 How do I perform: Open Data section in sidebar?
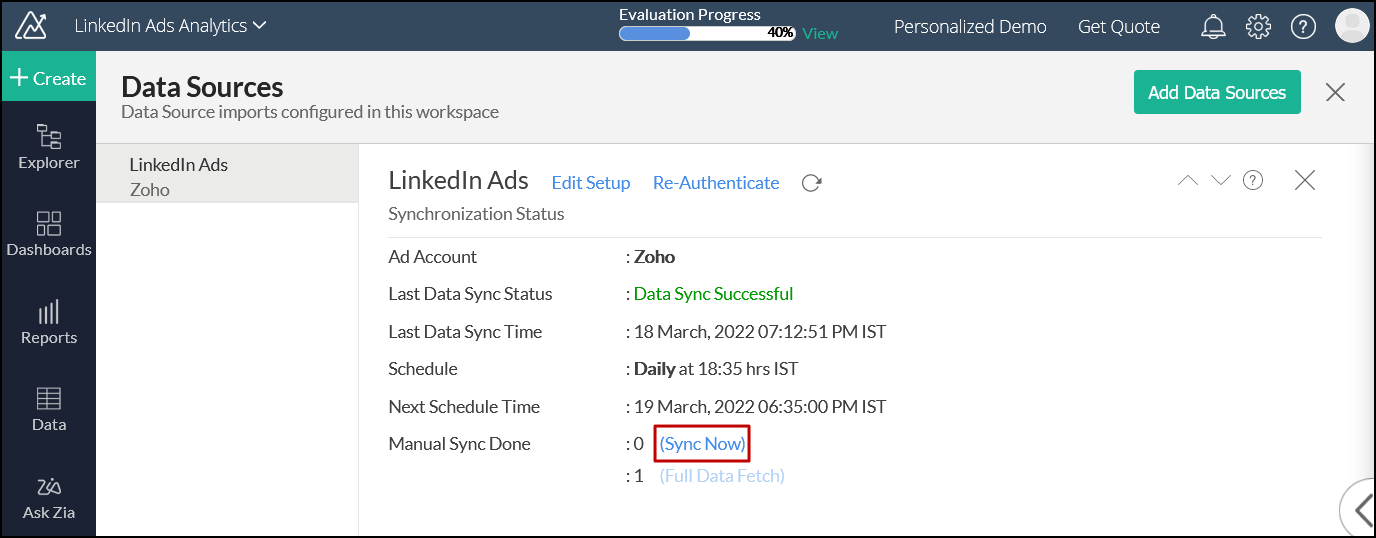[x=48, y=409]
